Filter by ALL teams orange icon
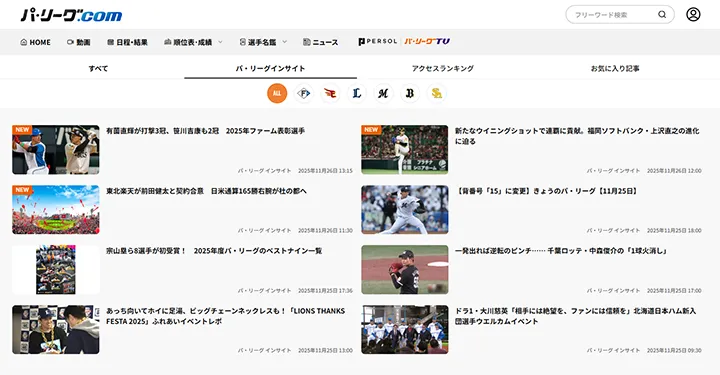 [x=277, y=93]
